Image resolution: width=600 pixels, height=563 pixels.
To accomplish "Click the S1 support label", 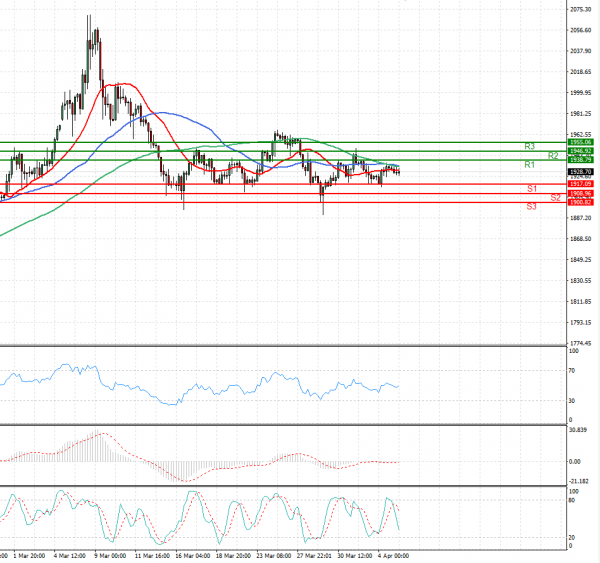I will 532,188.
